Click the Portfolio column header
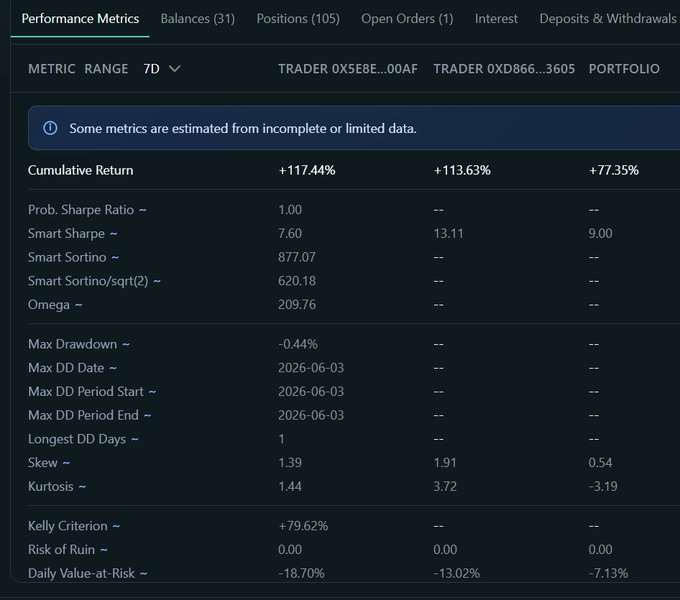The height and width of the screenshot is (600, 680). point(624,69)
